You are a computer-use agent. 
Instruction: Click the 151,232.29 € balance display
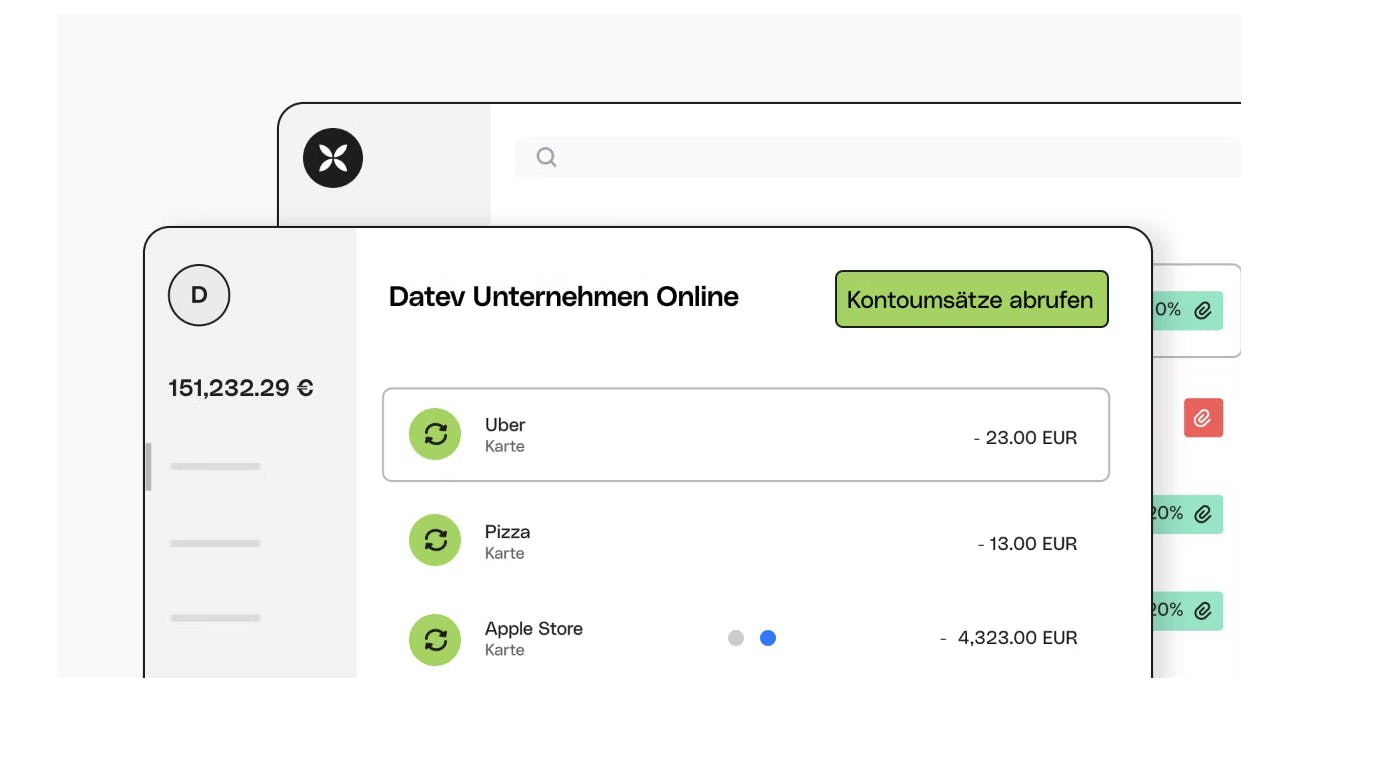[240, 388]
